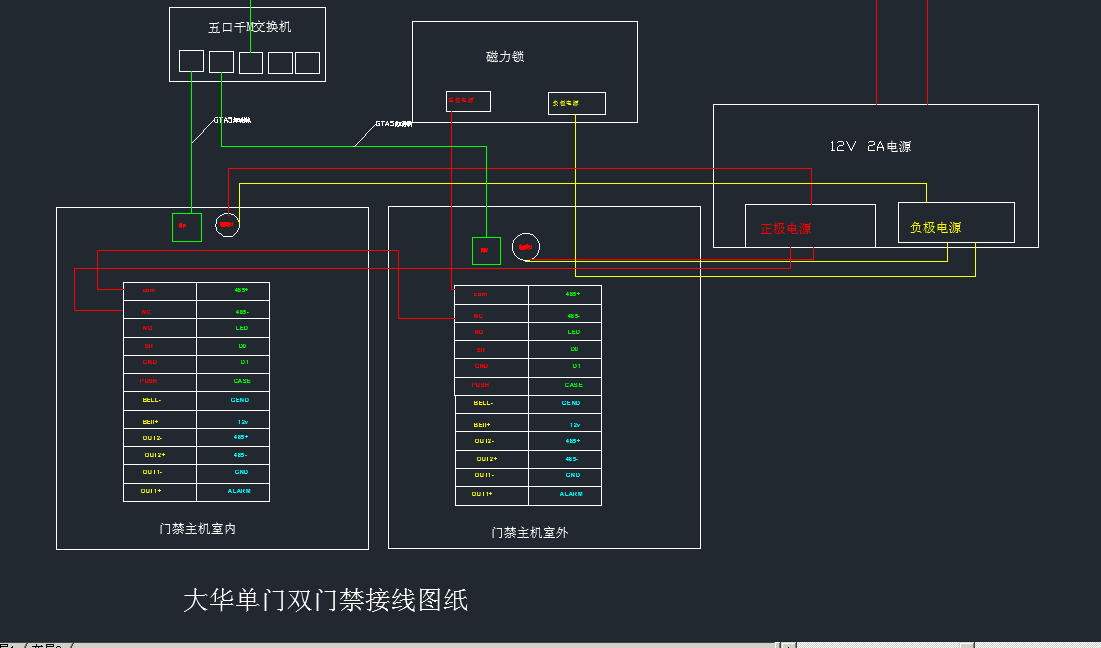Click the NC cell in the 室内 terminal table
This screenshot has width=1101, height=648.
tap(159, 309)
